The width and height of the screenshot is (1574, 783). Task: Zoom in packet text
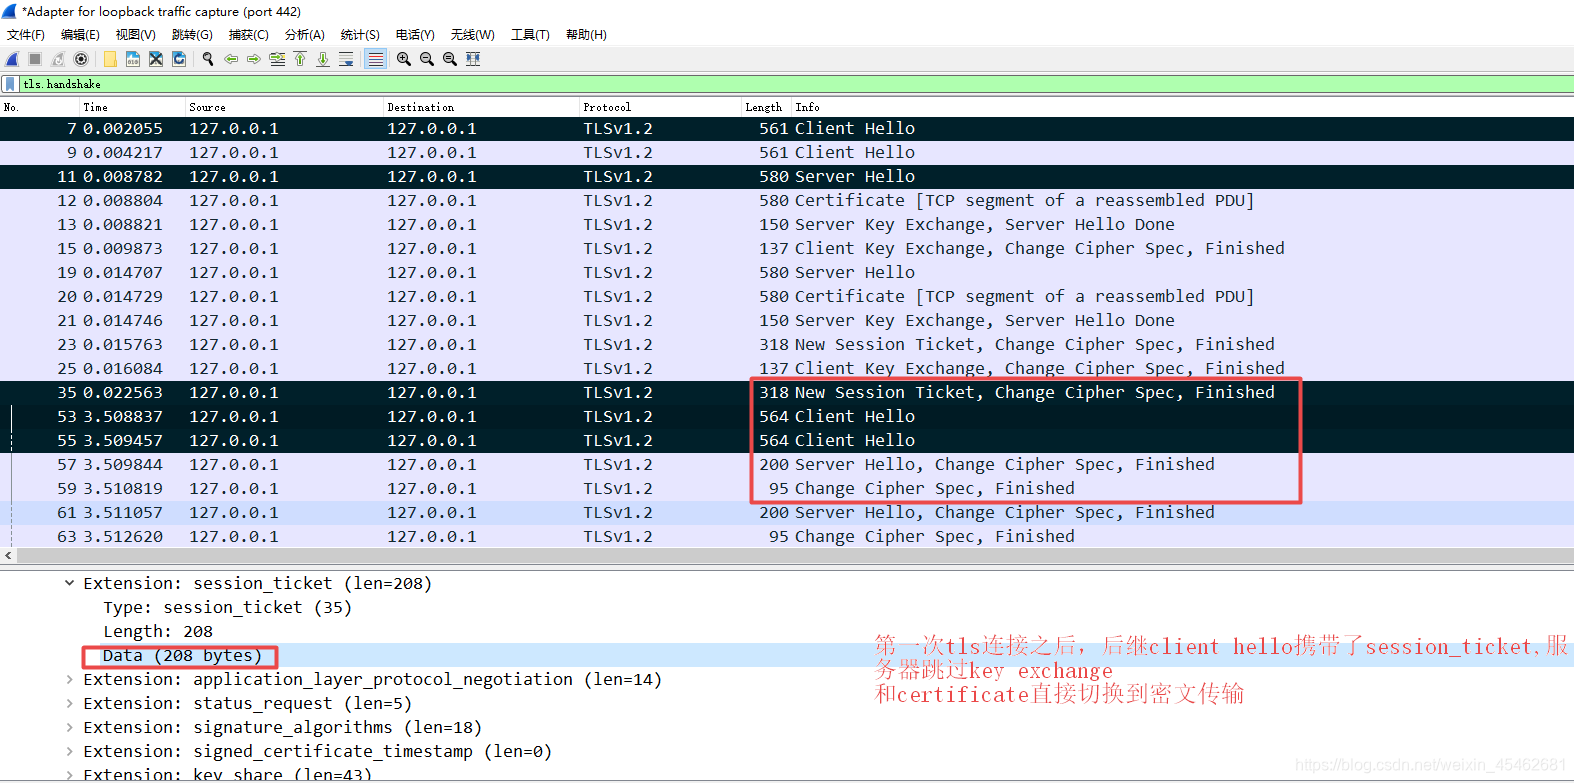tap(404, 59)
